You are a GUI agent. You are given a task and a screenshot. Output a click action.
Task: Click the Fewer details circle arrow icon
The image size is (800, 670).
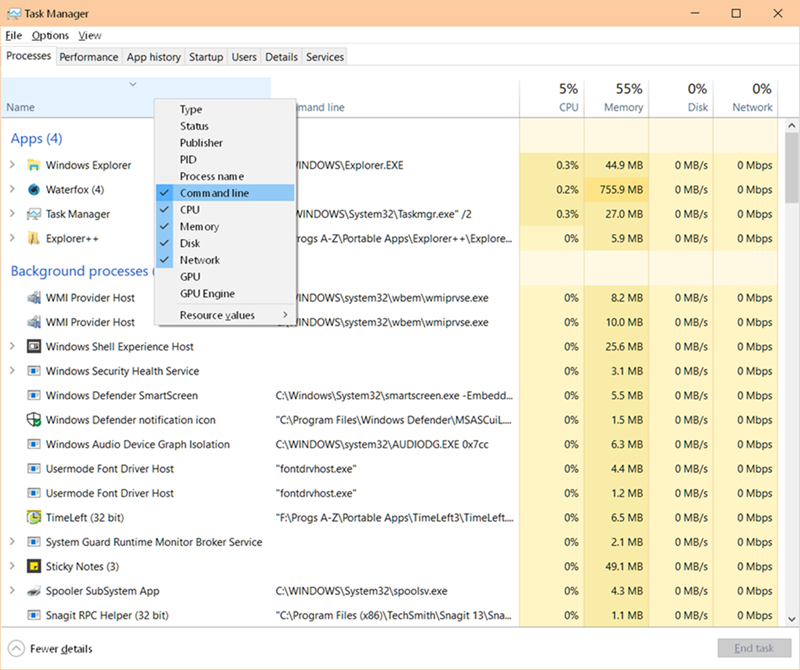[x=16, y=649]
